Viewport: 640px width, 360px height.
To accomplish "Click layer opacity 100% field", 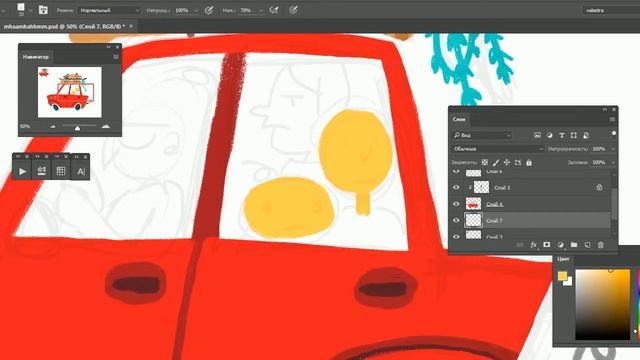I will [600, 149].
